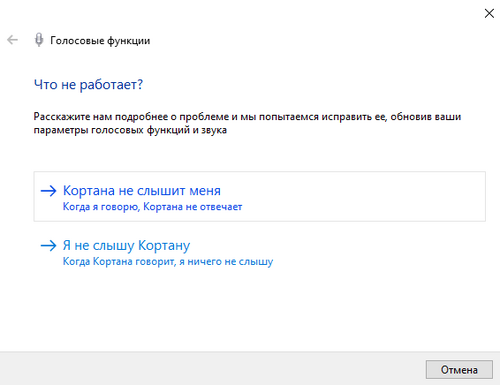Click the subtitle 'Когда я говорю, Кортана не отвечает'
The image size is (500, 385).
point(152,207)
